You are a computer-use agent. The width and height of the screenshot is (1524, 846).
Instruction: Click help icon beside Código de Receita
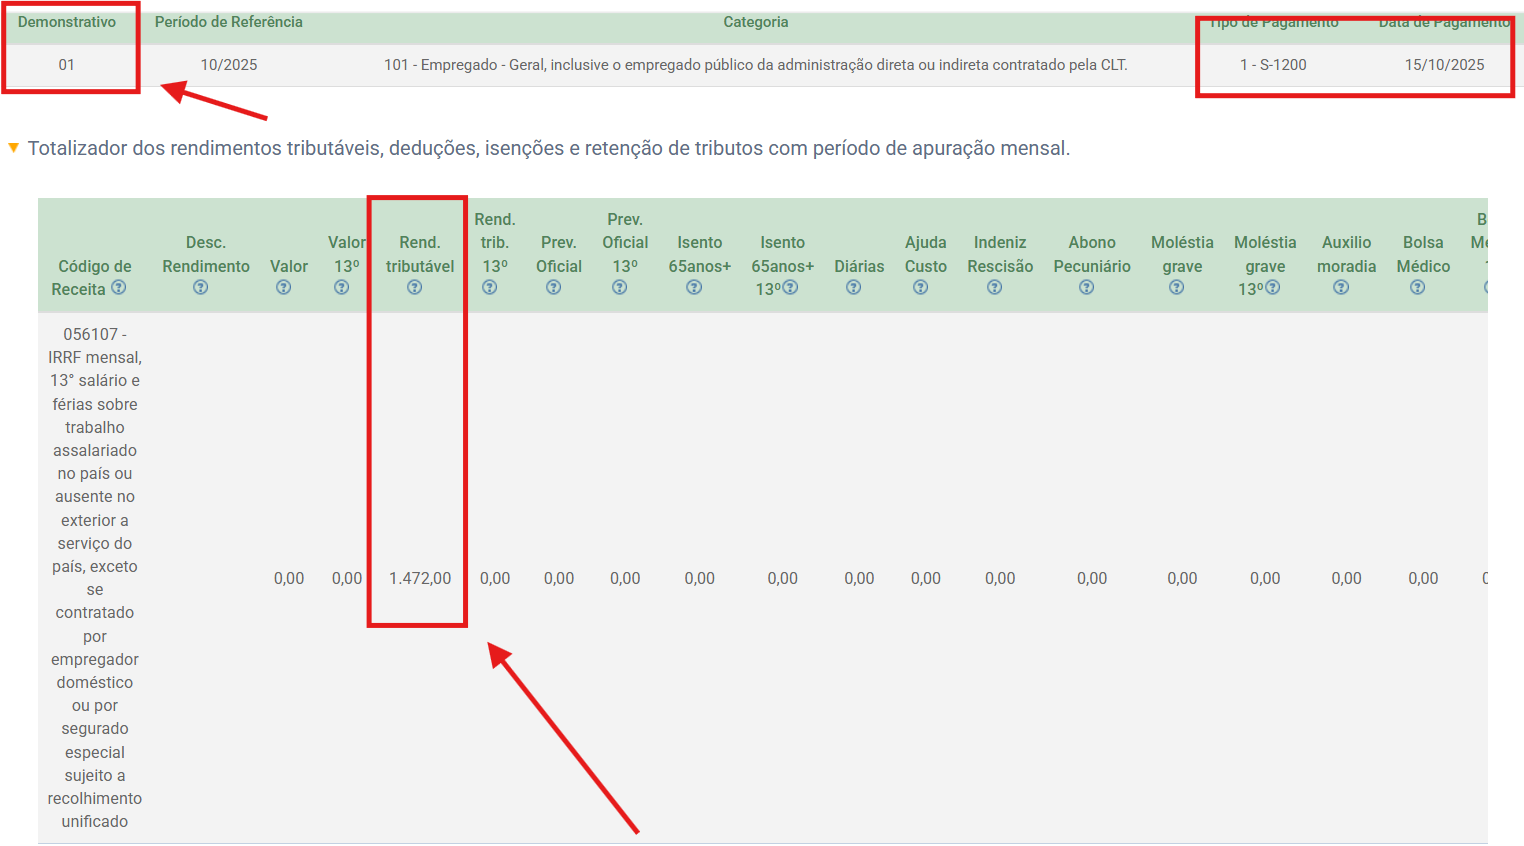coord(119,288)
